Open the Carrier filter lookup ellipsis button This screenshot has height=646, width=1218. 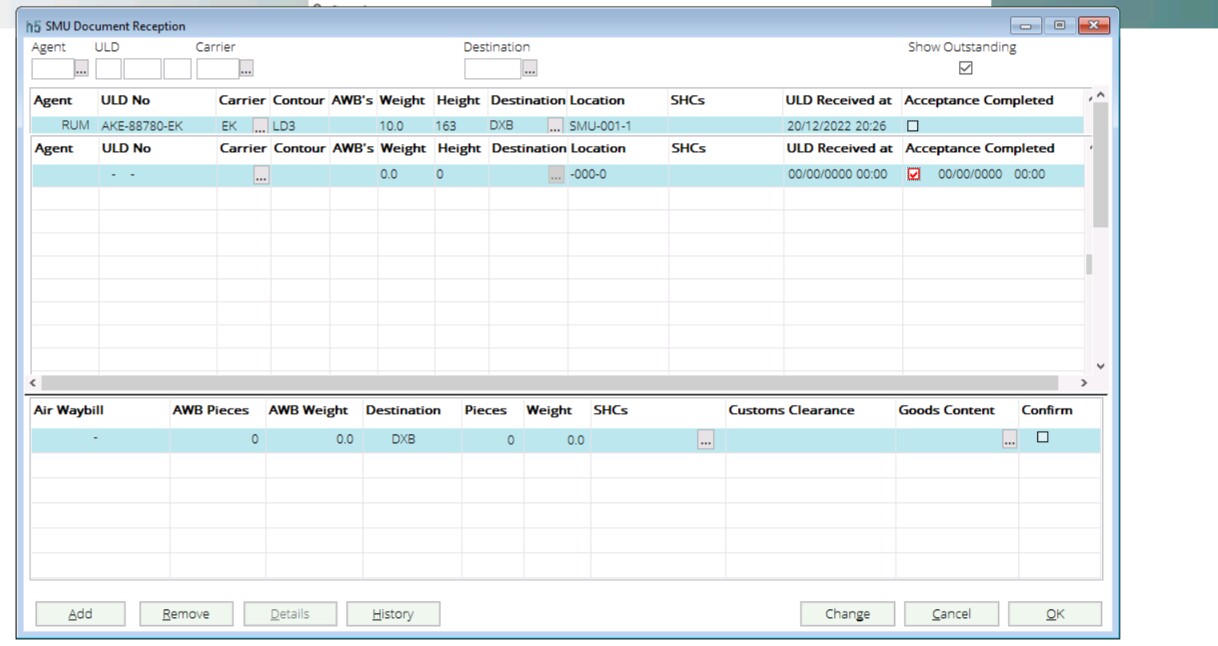click(246, 69)
